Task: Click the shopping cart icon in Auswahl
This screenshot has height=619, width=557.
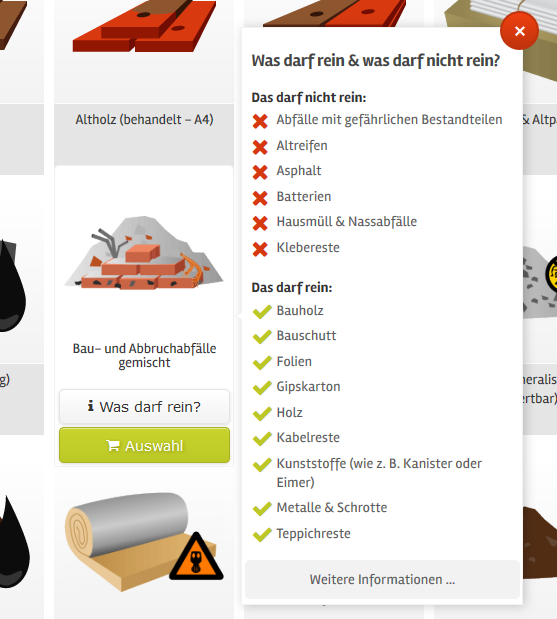Action: [113, 446]
